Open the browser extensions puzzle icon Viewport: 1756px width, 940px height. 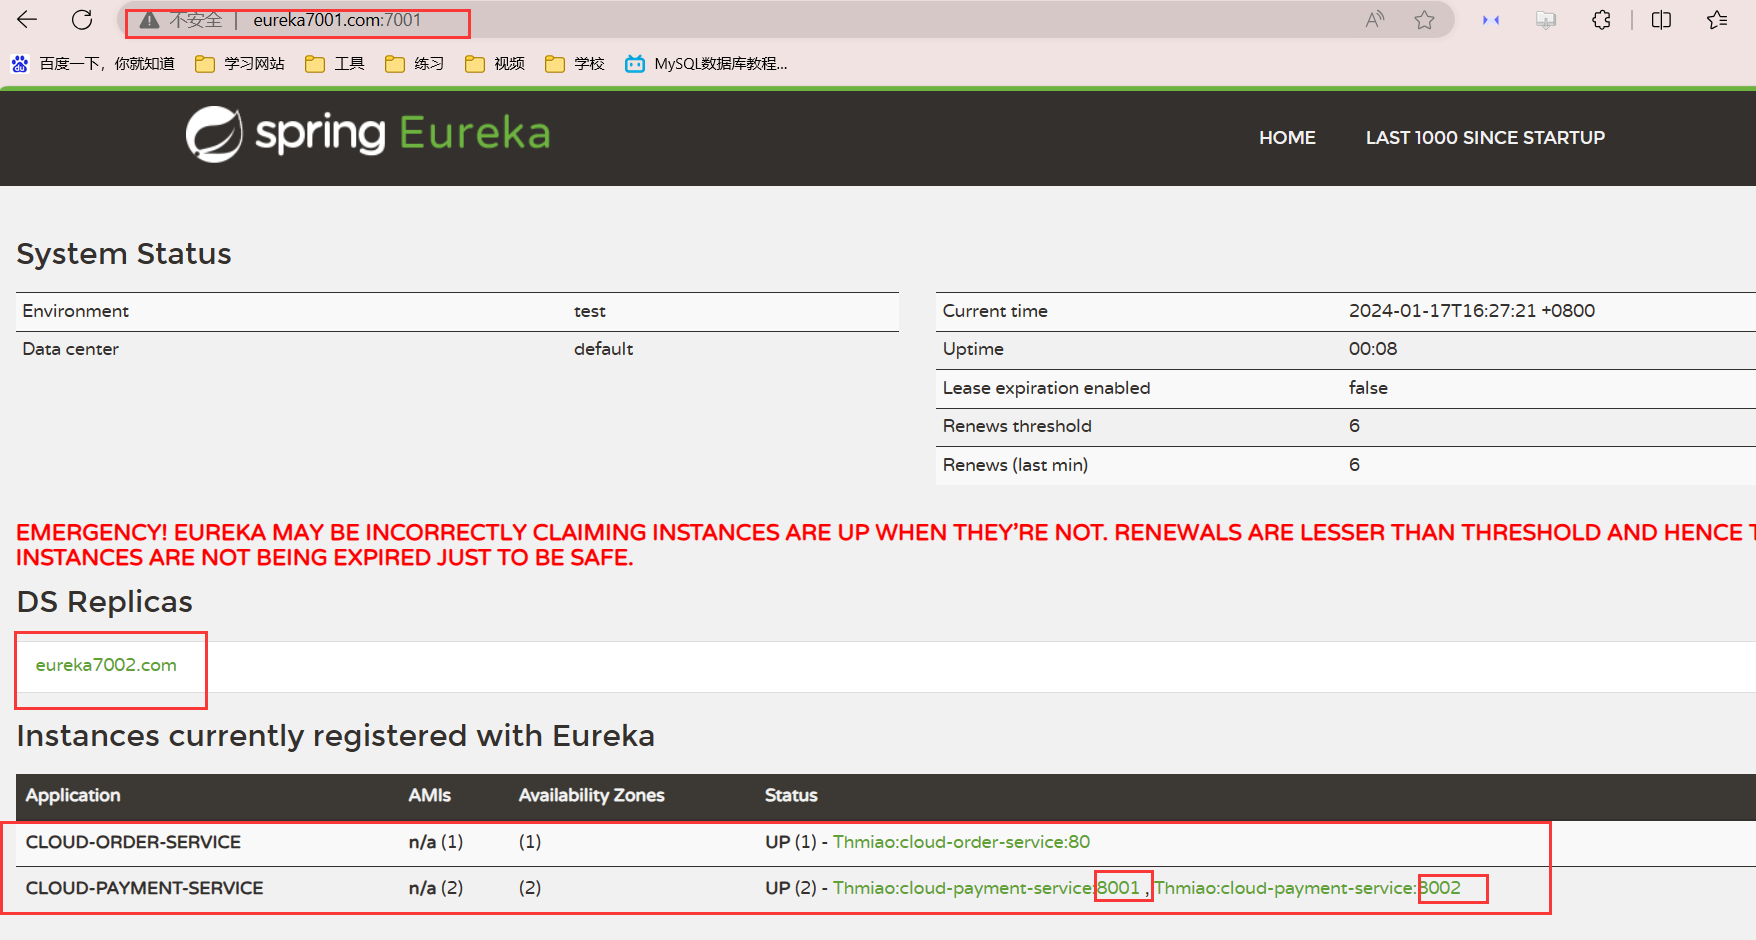point(1601,19)
